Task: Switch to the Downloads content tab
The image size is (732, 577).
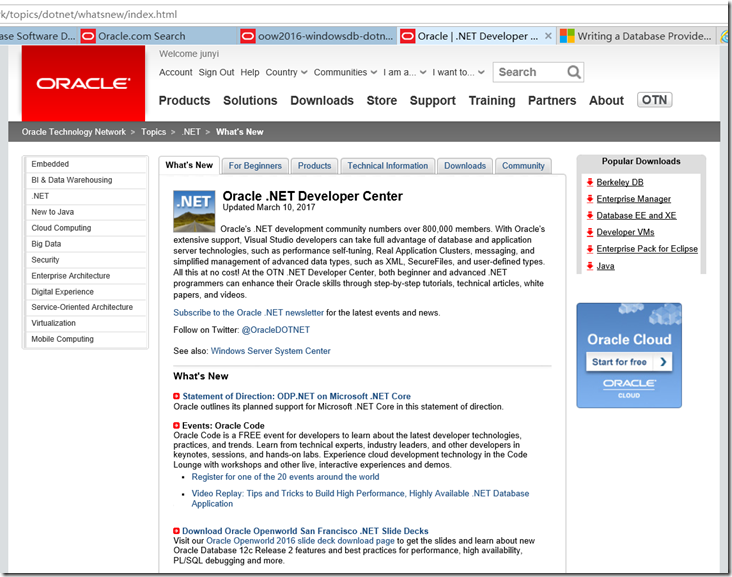Action: [465, 166]
